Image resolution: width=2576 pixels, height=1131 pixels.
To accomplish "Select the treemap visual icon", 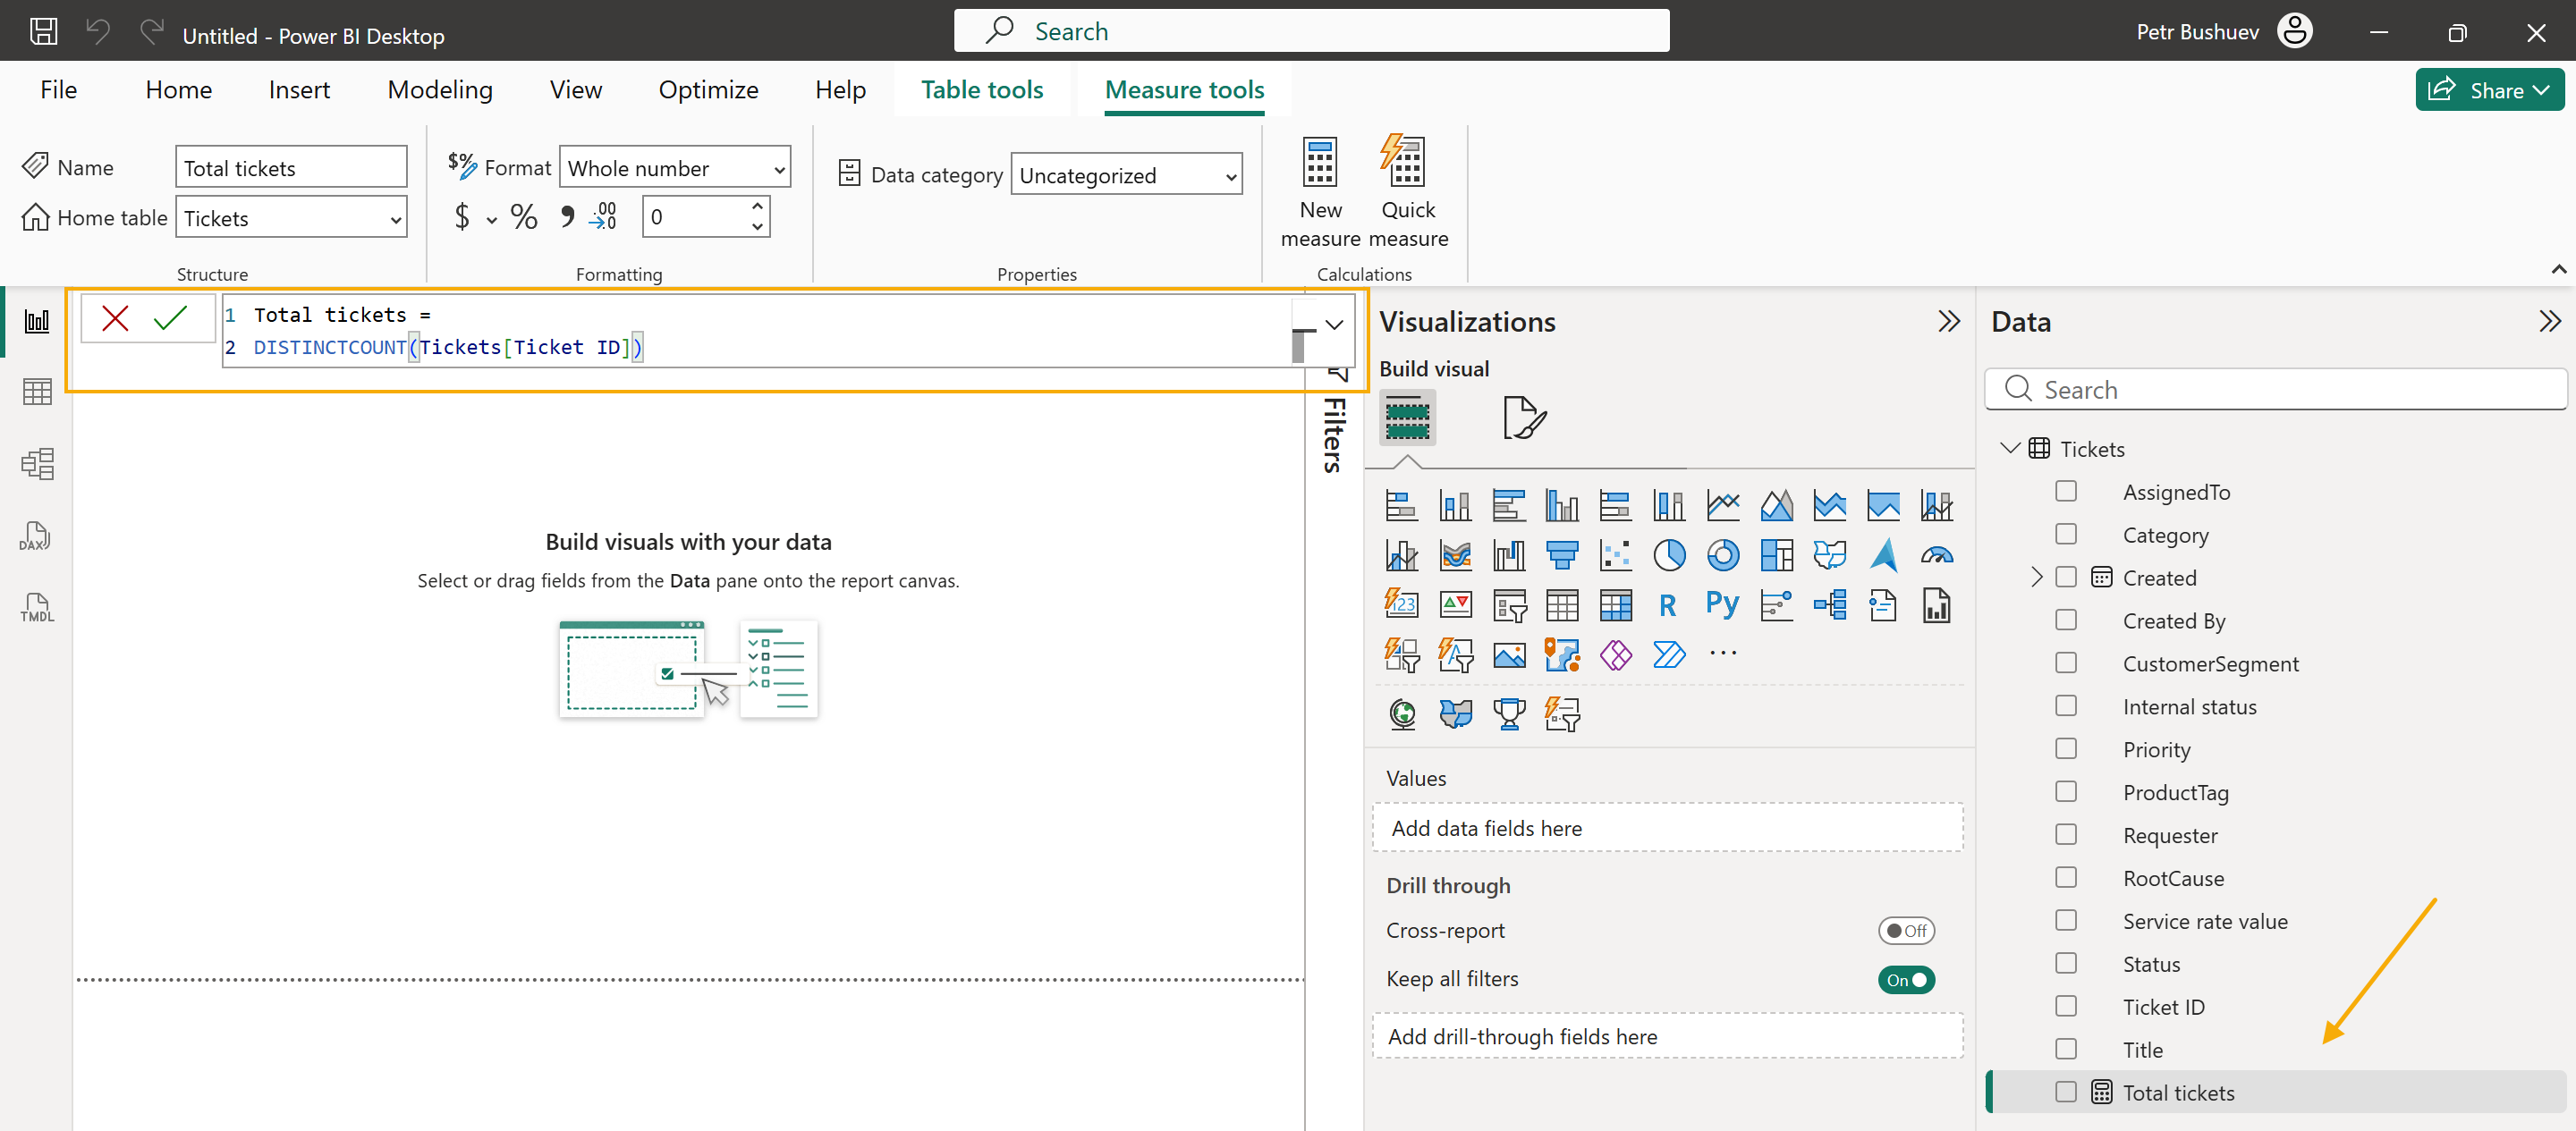I will [x=1776, y=555].
